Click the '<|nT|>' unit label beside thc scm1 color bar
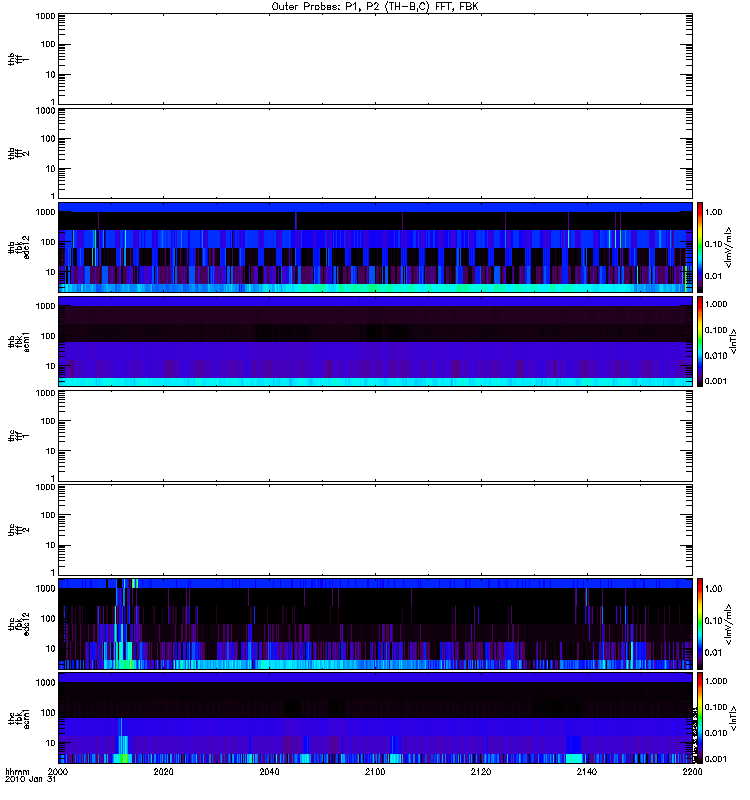Screen dimensions: 750x800 tap(733, 718)
